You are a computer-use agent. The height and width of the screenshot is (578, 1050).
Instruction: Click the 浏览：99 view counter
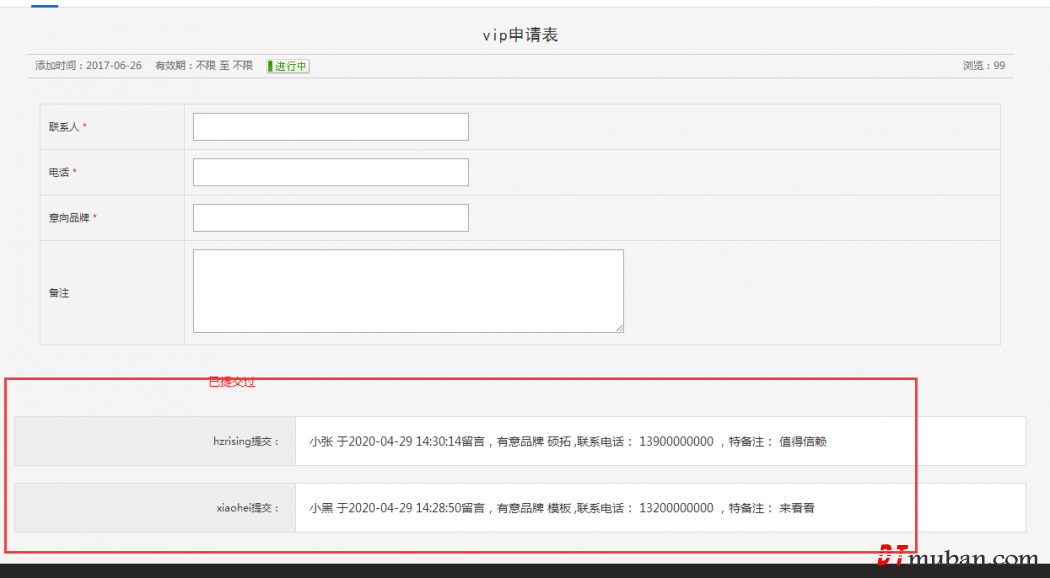pos(983,66)
